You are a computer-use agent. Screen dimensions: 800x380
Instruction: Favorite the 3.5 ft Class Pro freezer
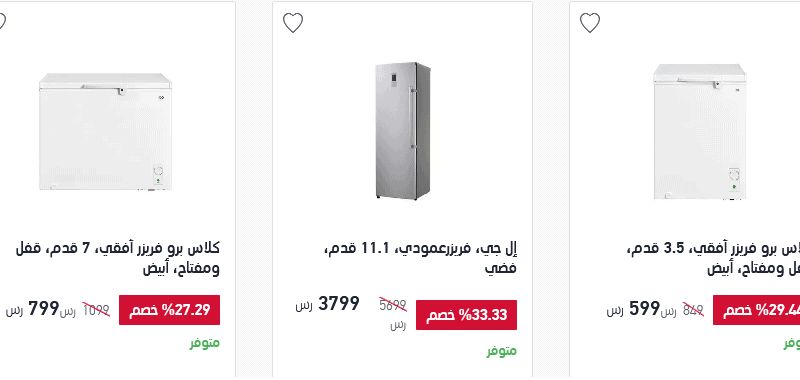590,23
